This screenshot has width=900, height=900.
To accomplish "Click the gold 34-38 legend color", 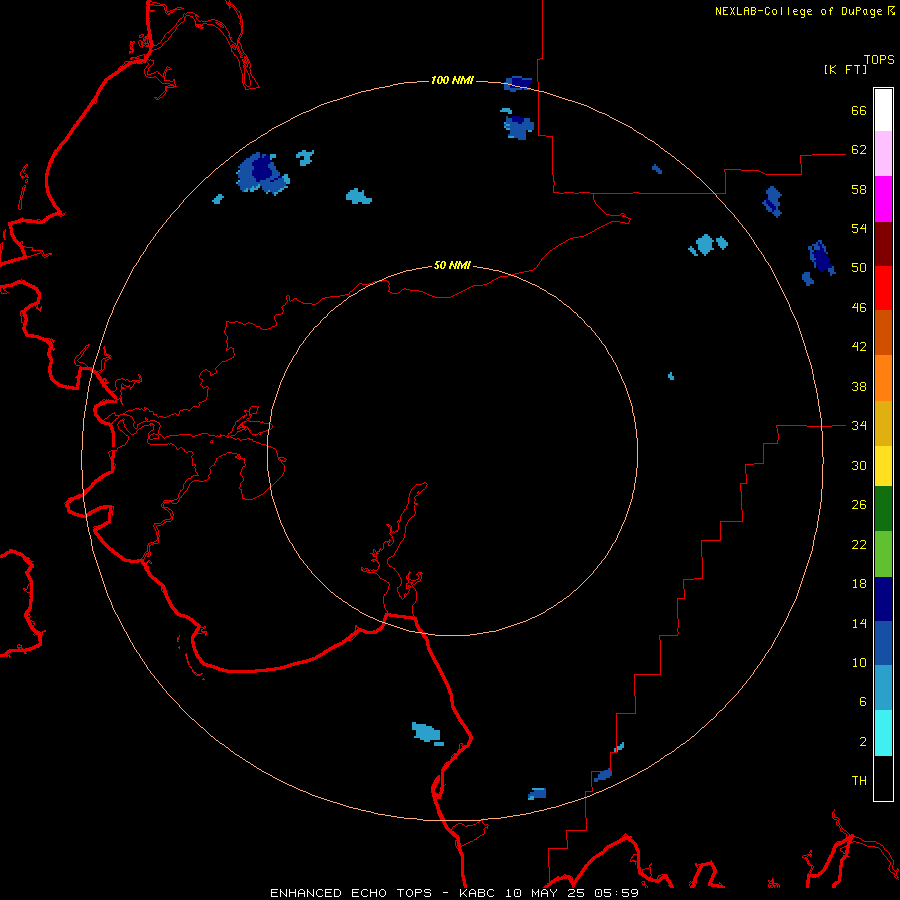I will tap(883, 423).
